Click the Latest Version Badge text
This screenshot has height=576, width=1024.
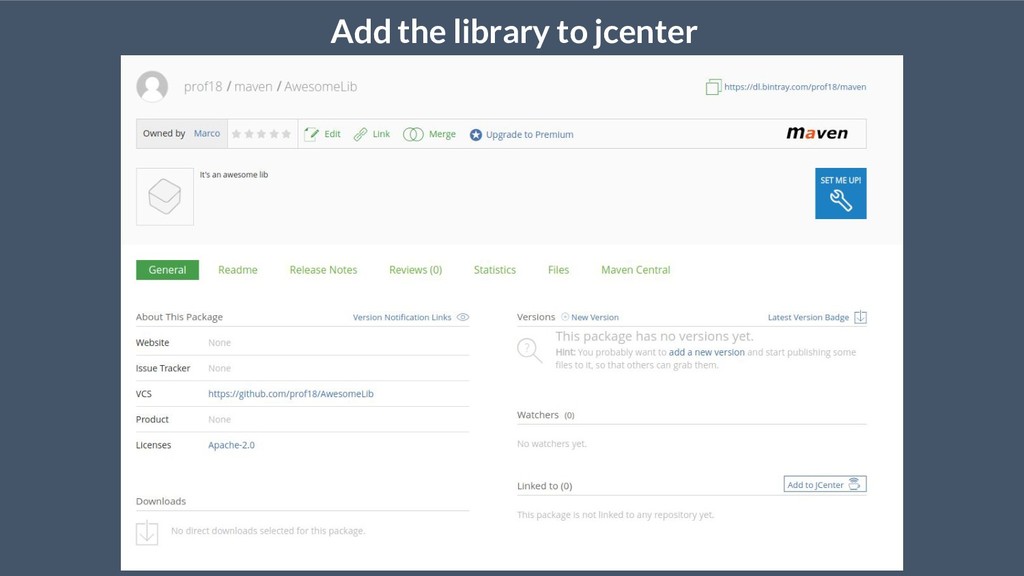pyautogui.click(x=808, y=317)
